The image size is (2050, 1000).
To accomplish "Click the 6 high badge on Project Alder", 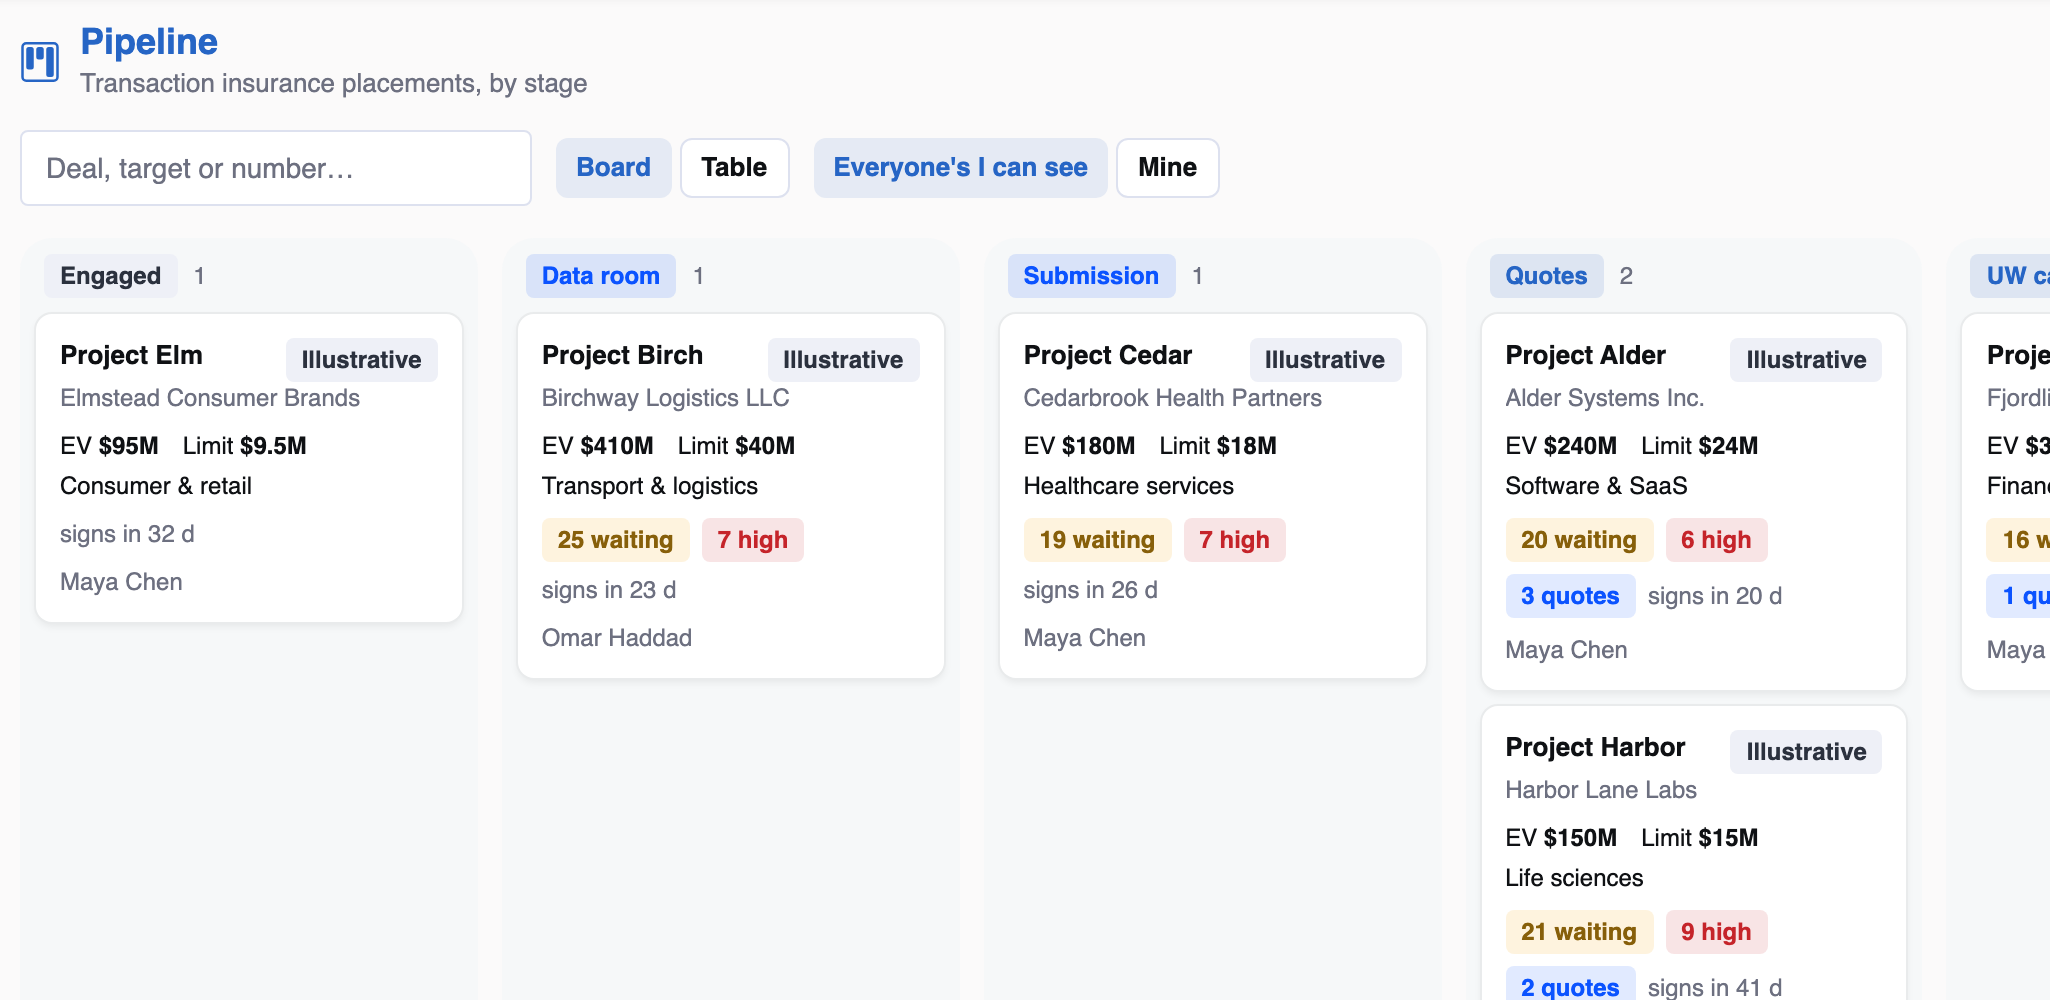I will [x=1717, y=540].
